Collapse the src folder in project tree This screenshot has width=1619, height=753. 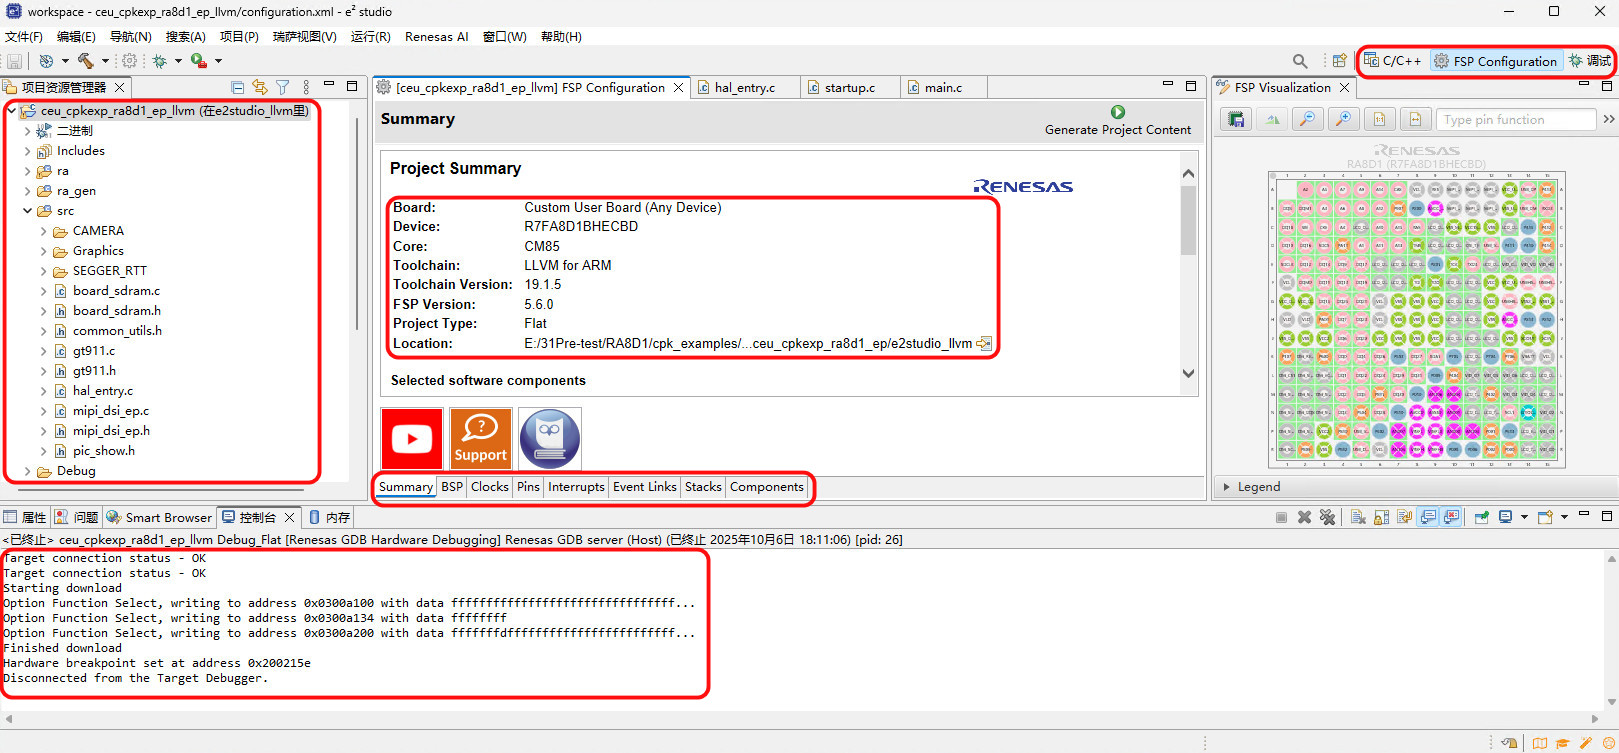[27, 211]
